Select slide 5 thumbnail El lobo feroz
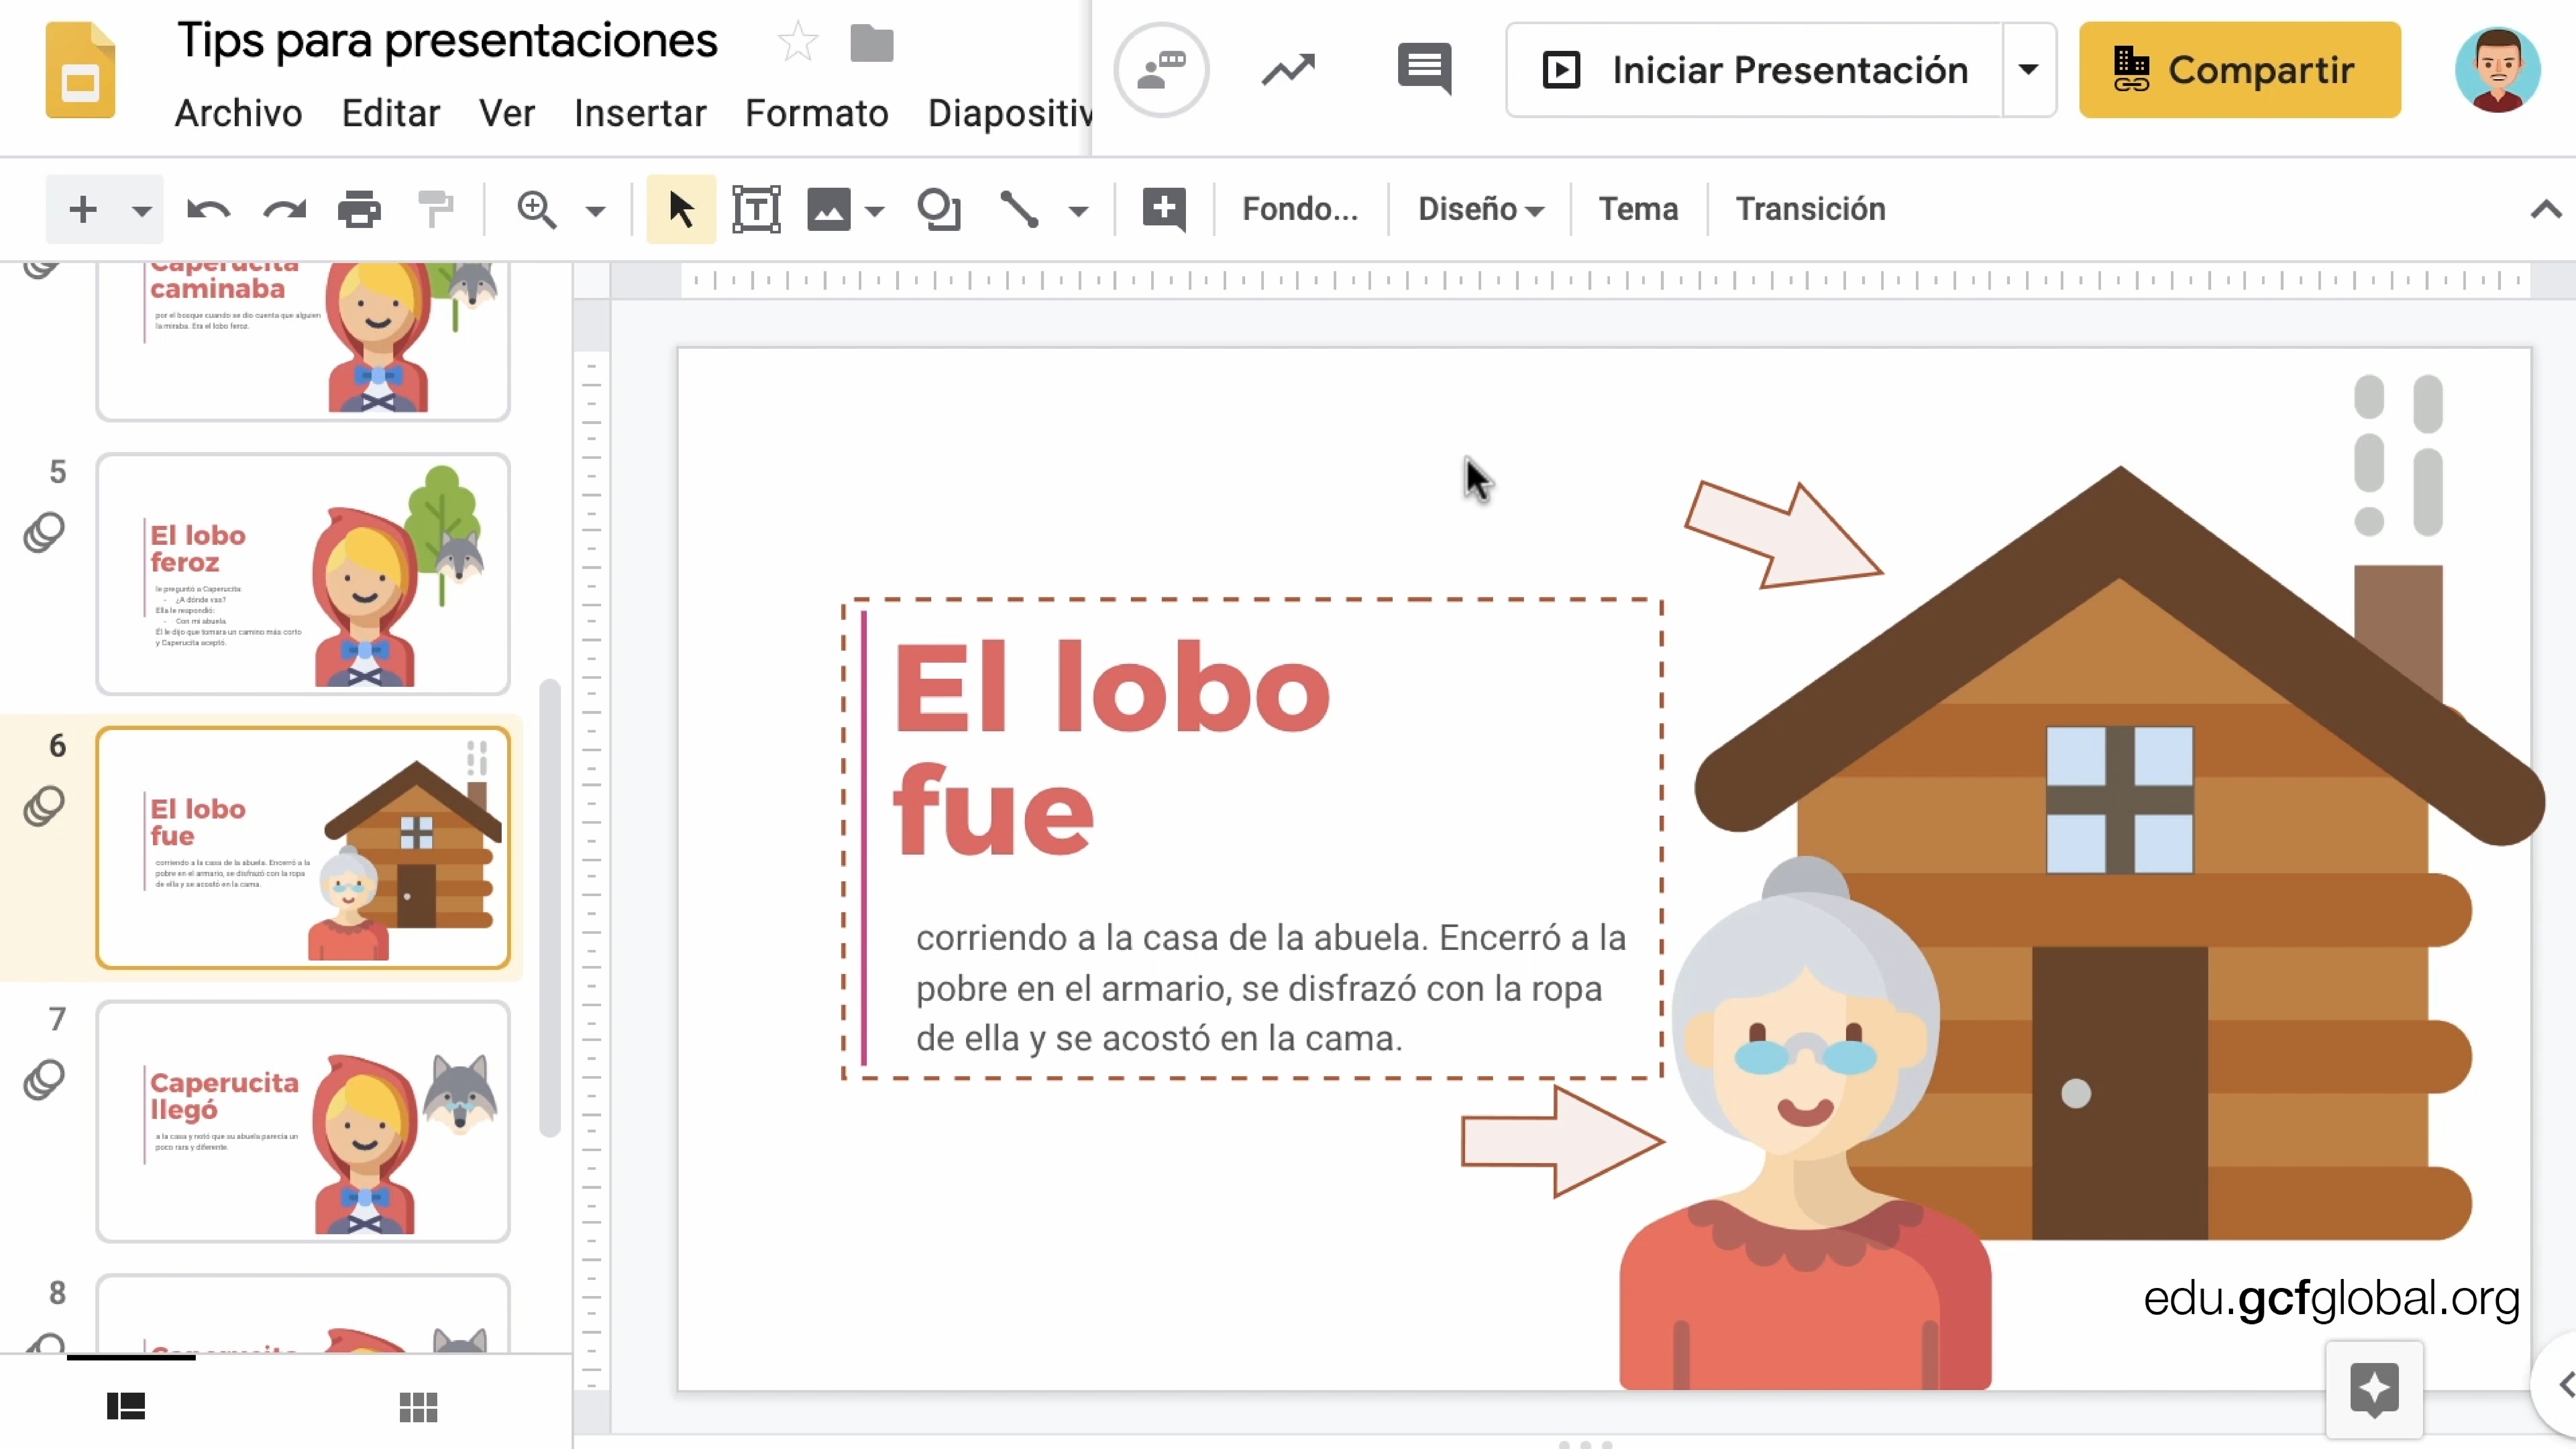 (303, 574)
